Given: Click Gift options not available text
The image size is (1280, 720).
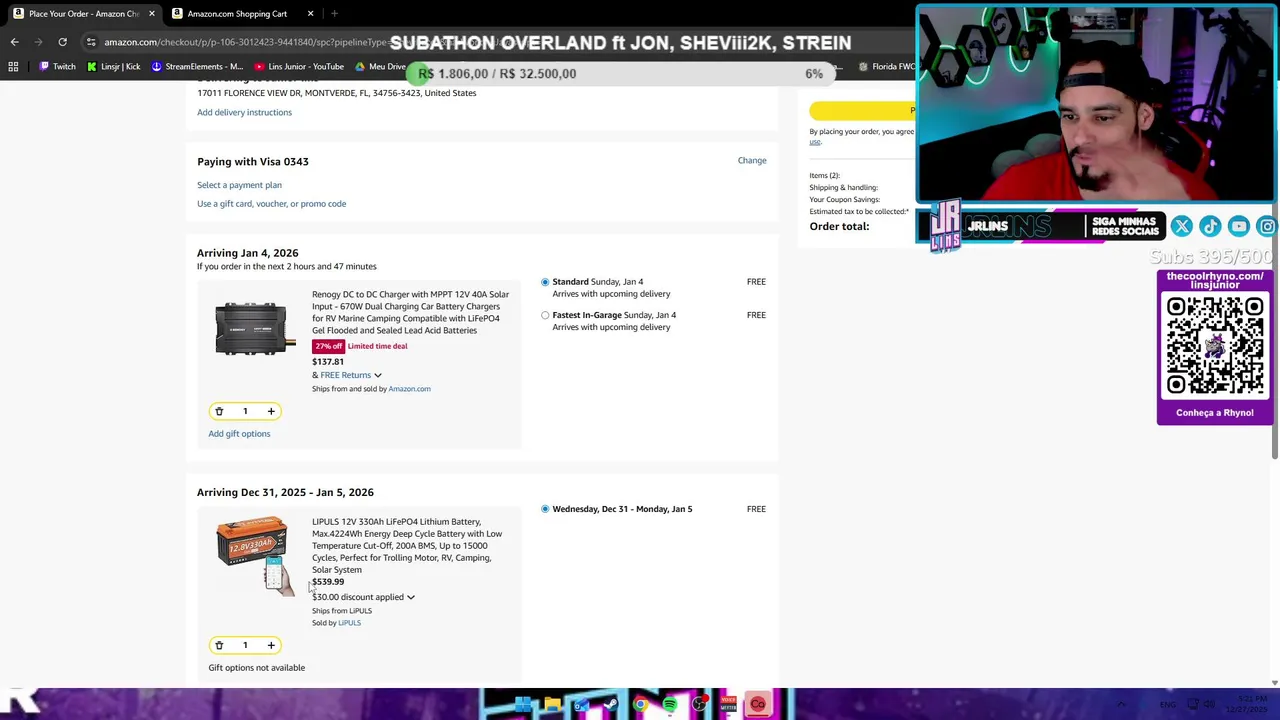Looking at the screenshot, I should [x=257, y=668].
